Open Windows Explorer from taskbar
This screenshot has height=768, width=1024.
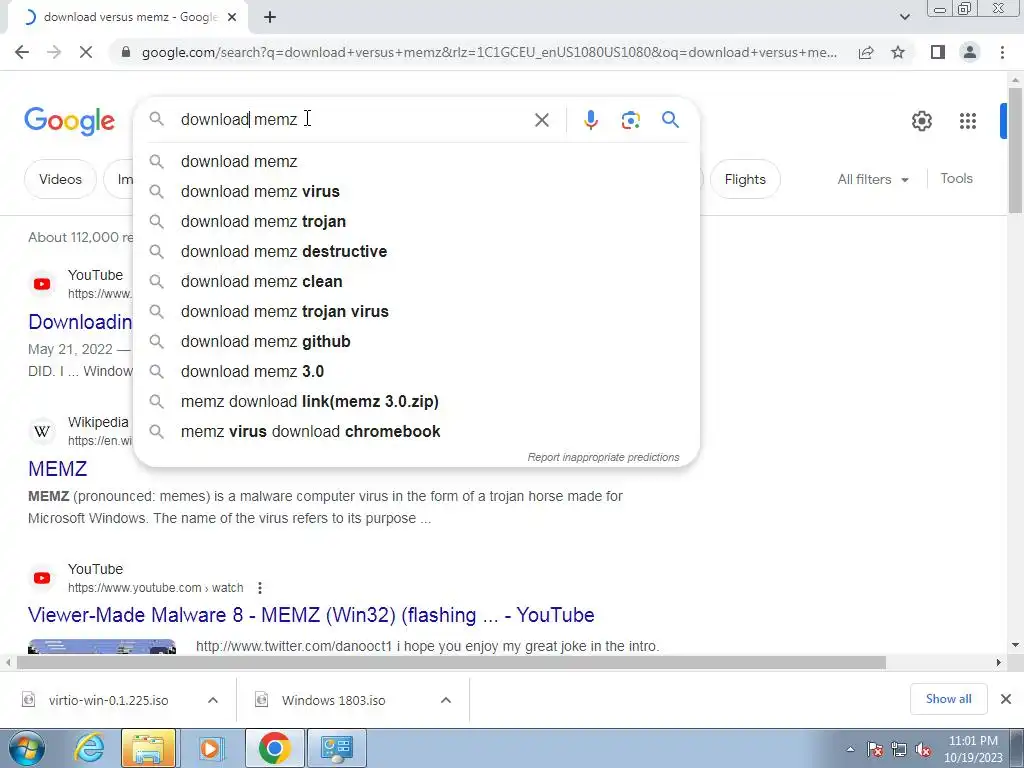[x=148, y=748]
